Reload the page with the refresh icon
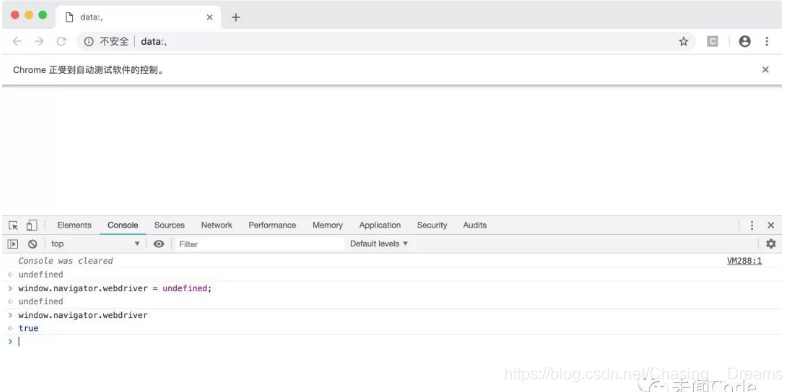 pos(61,41)
